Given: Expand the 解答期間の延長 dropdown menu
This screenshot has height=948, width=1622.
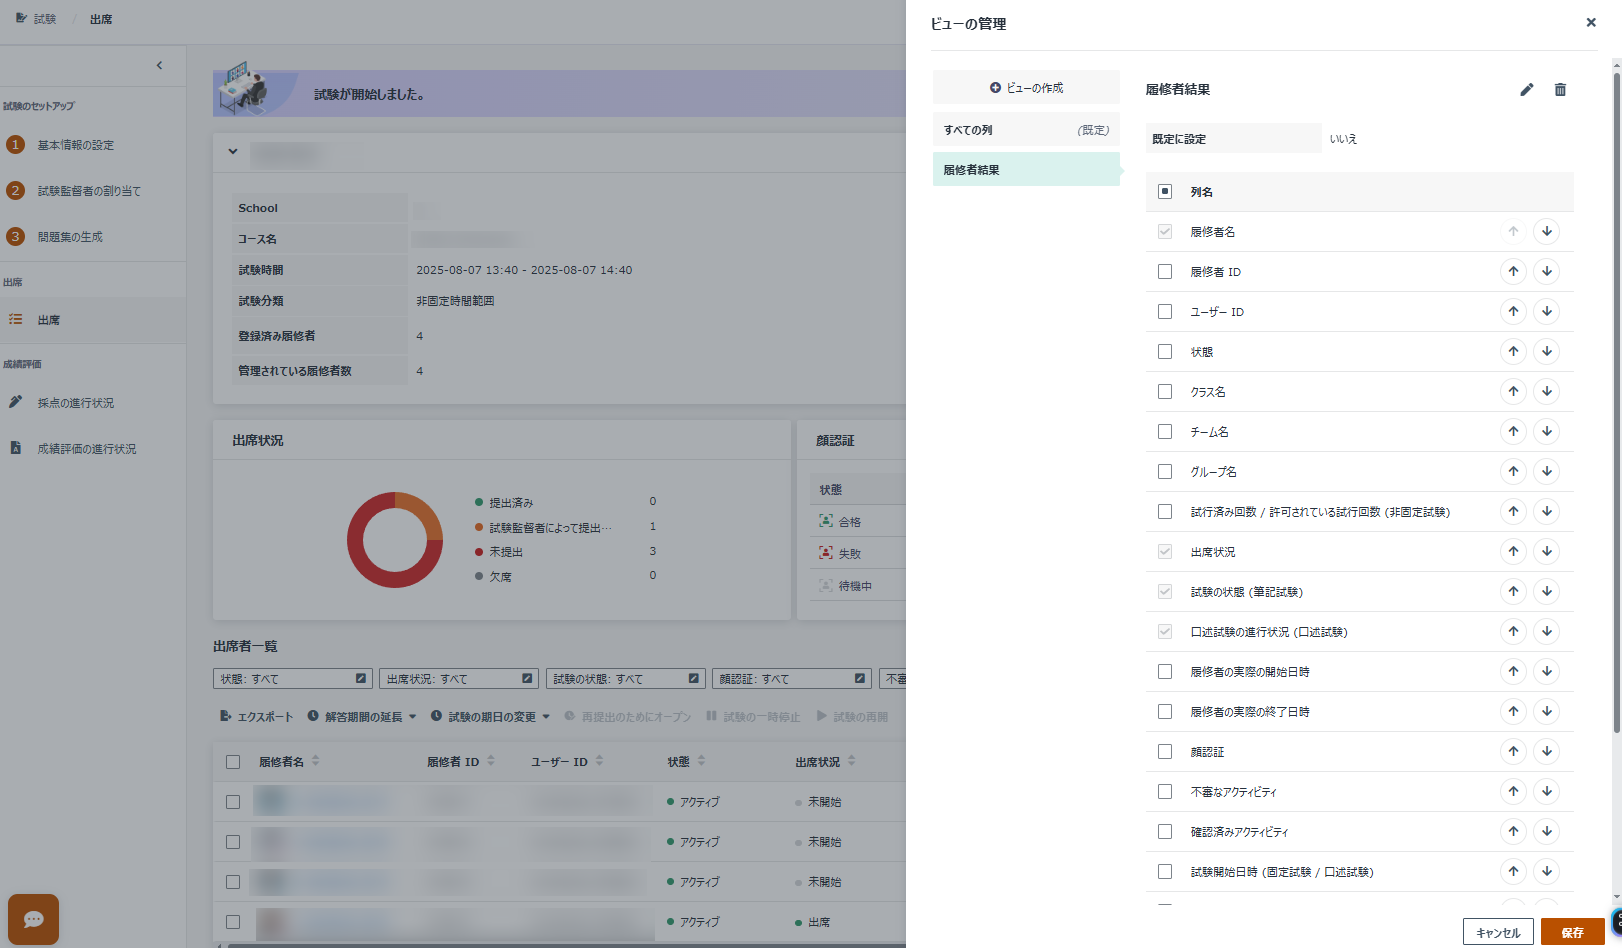Looking at the screenshot, I should coord(361,717).
